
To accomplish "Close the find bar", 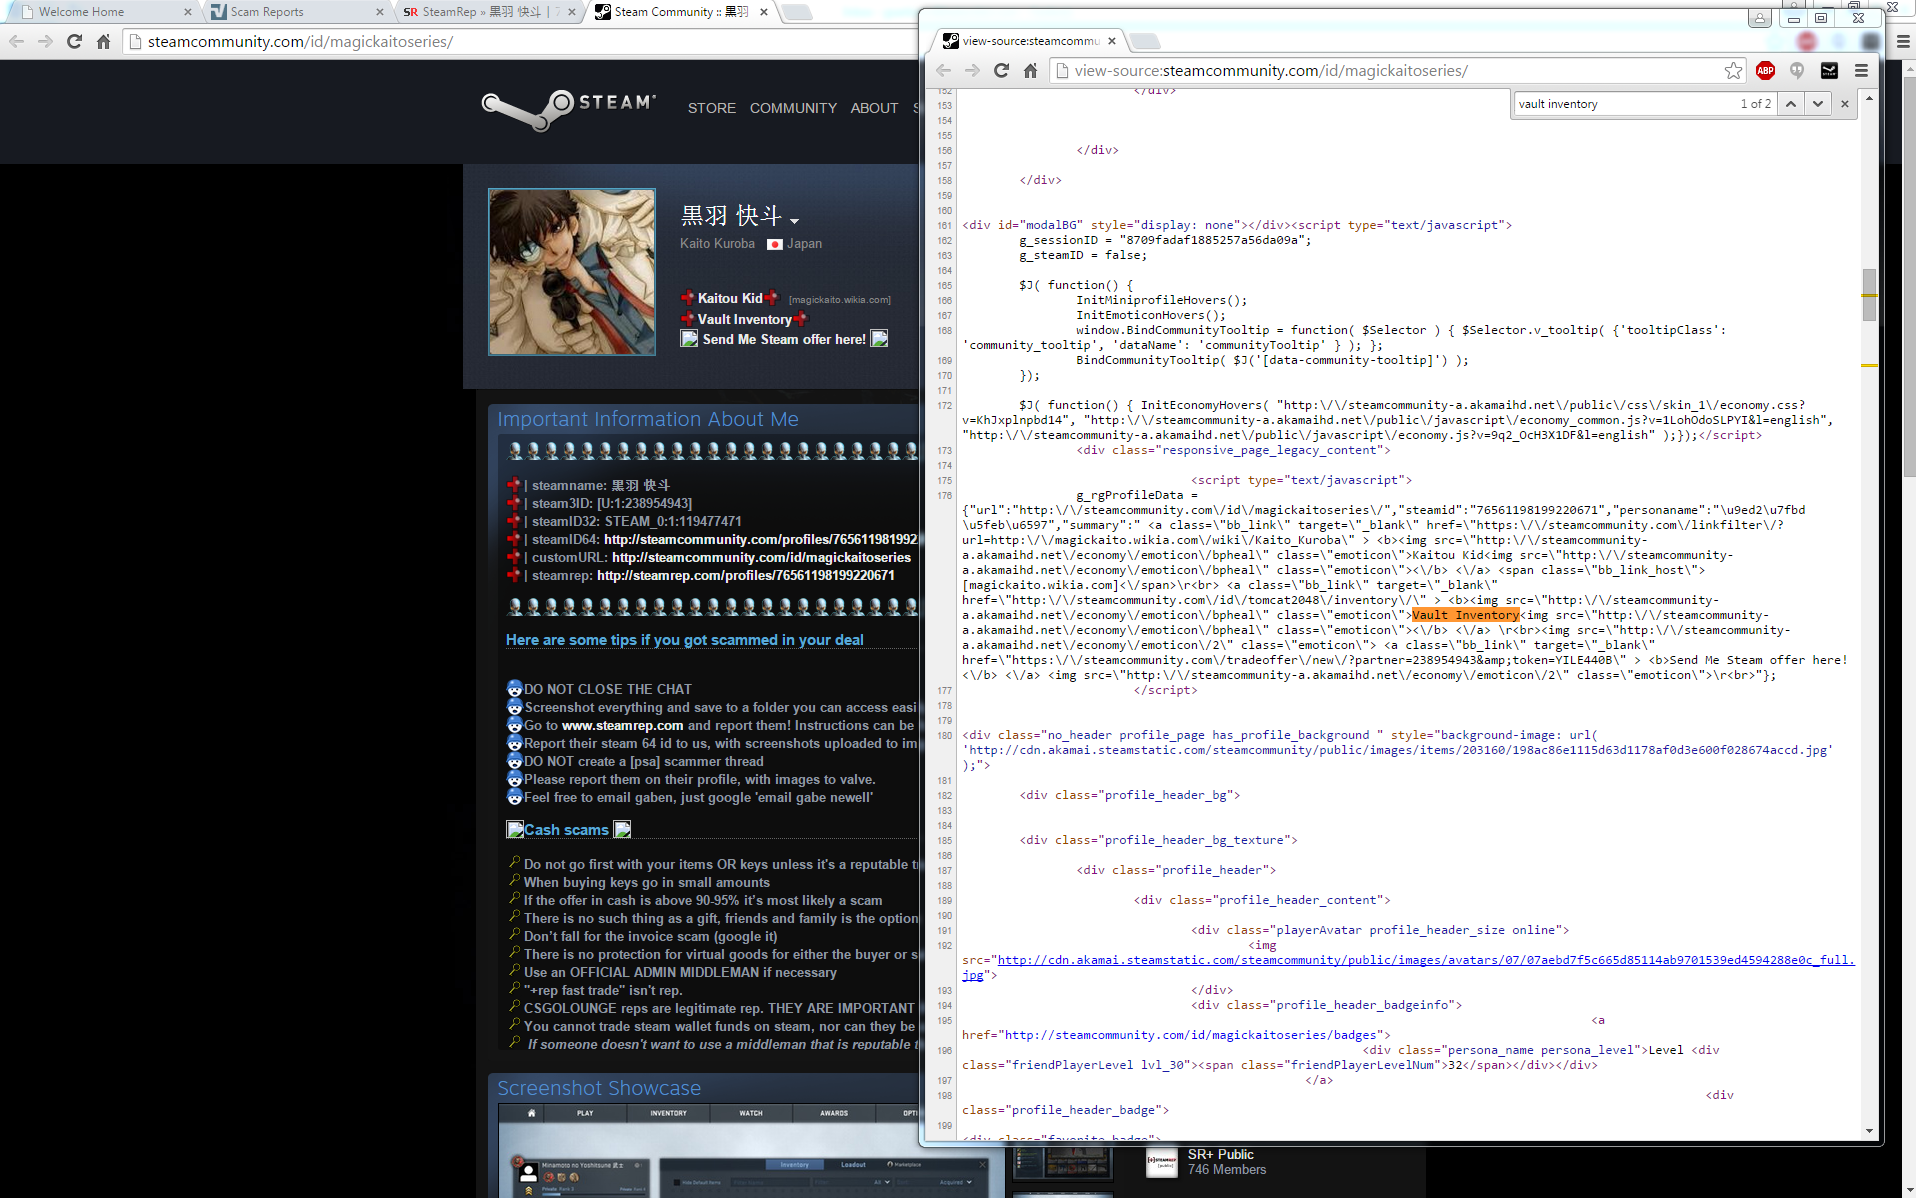I will [x=1845, y=104].
